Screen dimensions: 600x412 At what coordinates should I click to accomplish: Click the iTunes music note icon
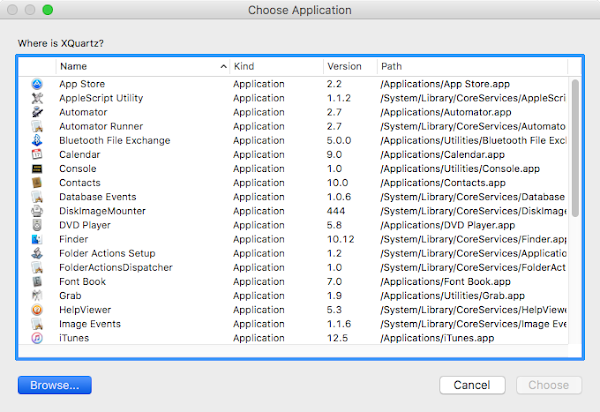37,338
